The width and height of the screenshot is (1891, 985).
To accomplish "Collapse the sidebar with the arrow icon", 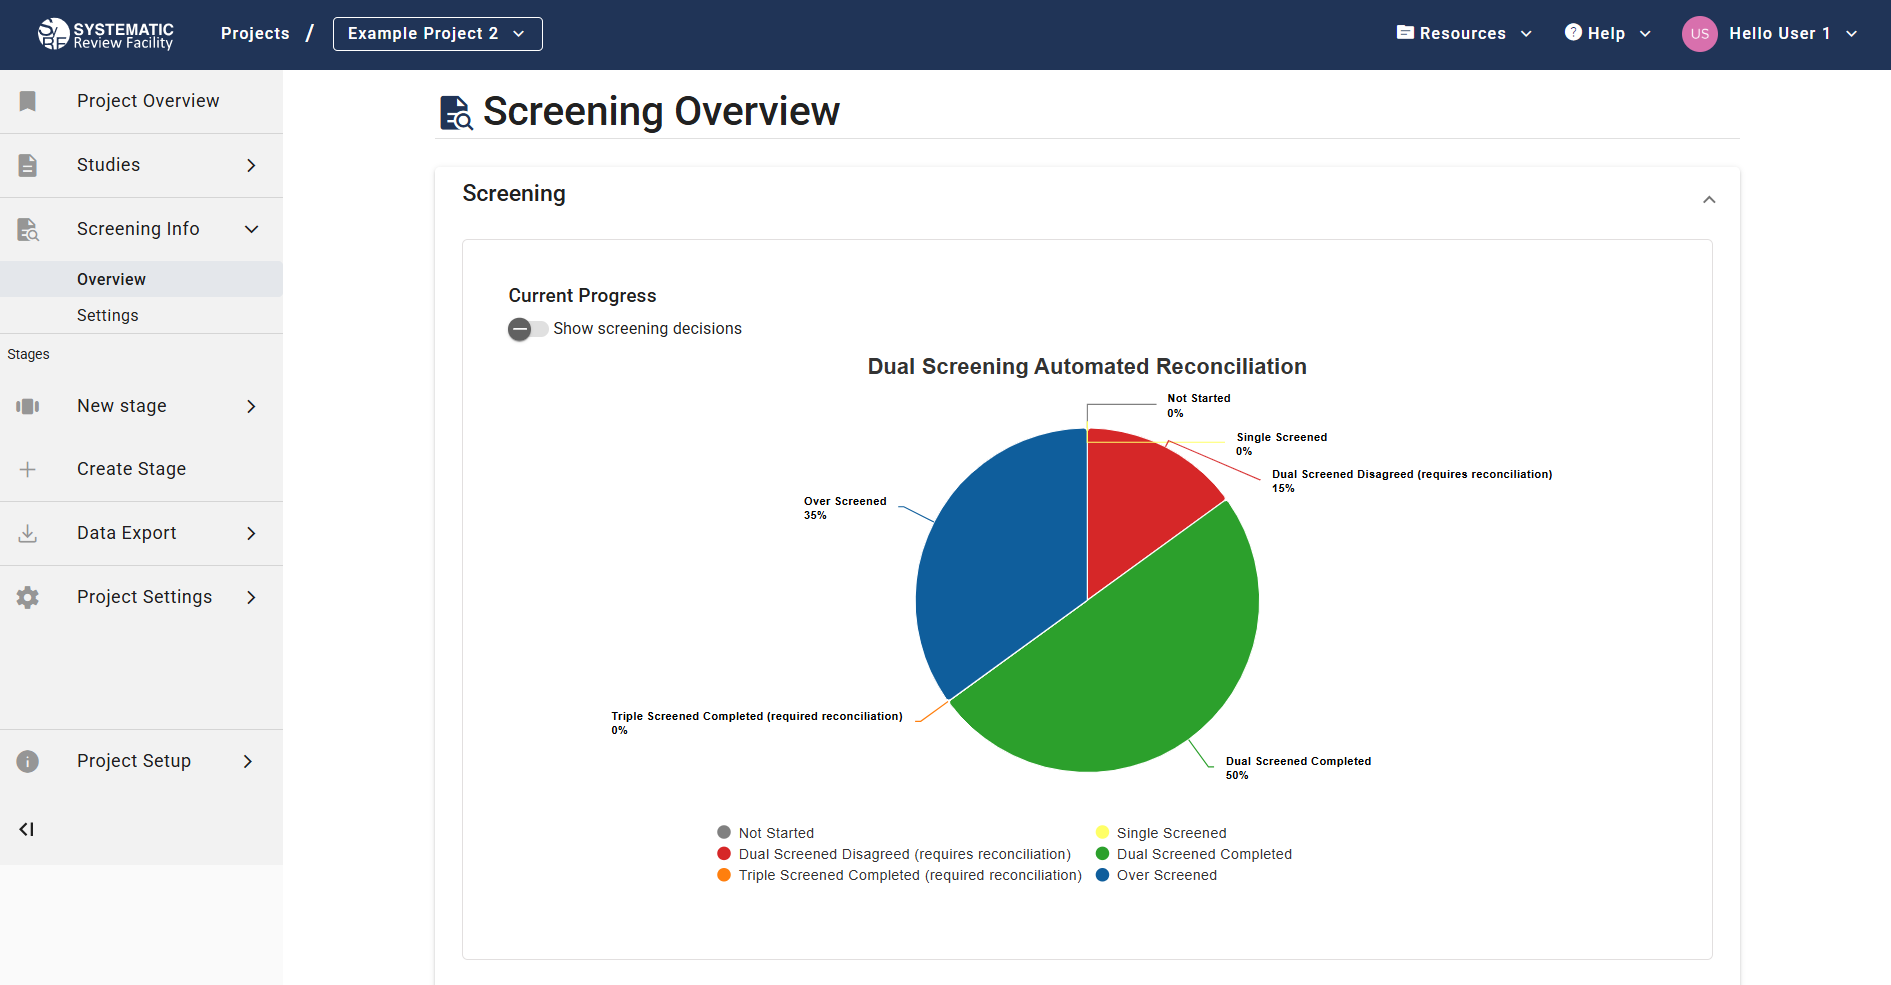I will pyautogui.click(x=27, y=829).
